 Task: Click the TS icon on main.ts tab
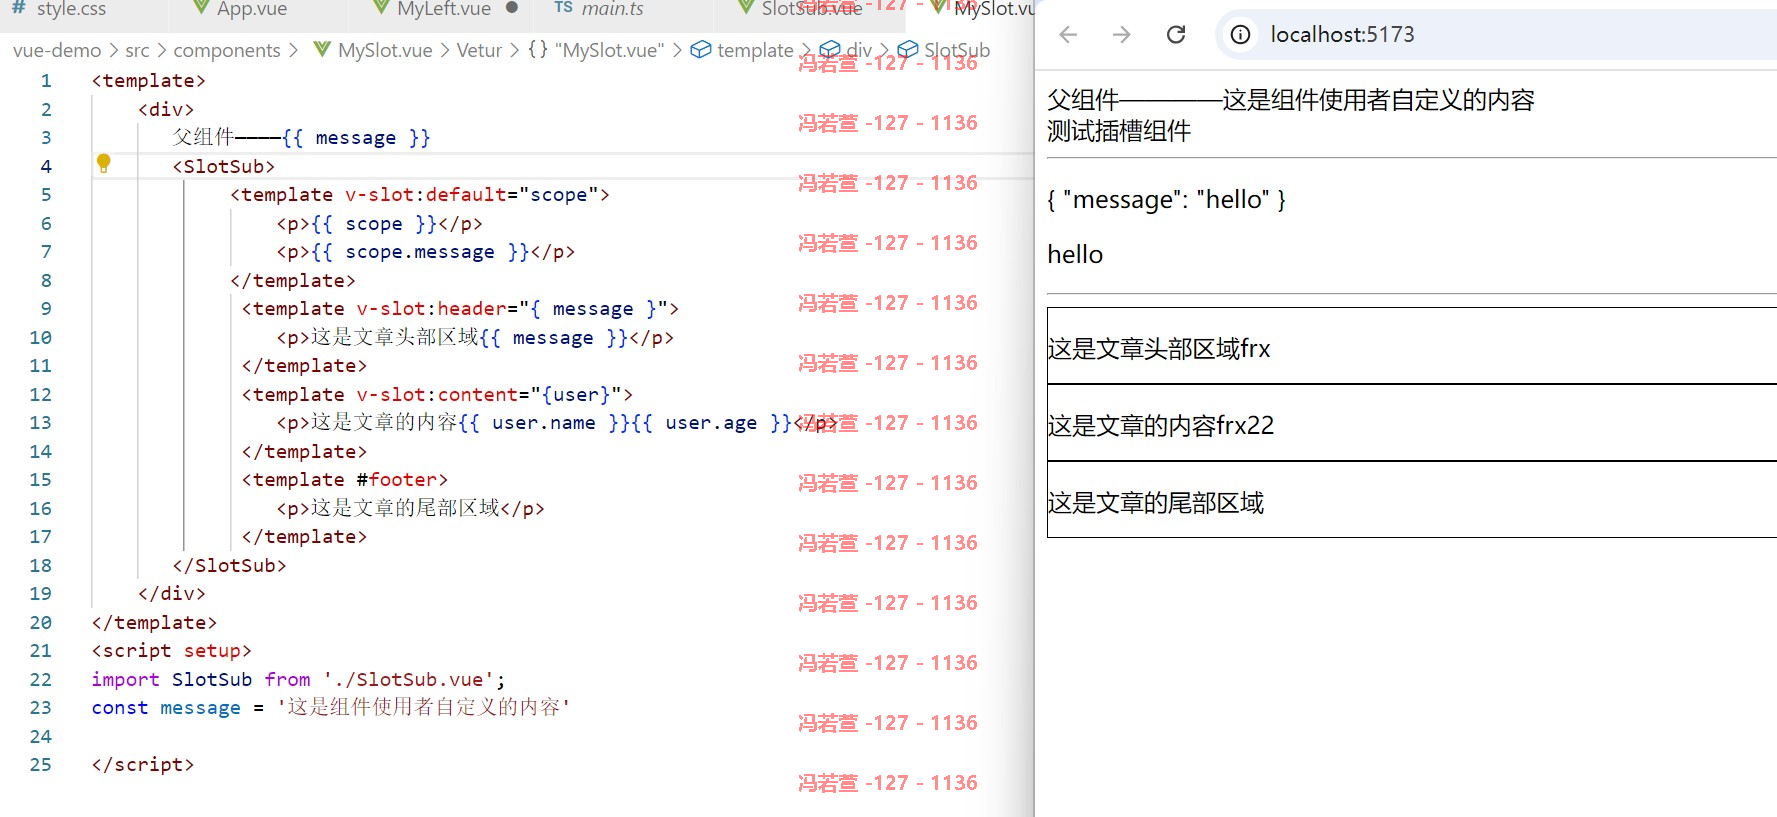point(563,8)
